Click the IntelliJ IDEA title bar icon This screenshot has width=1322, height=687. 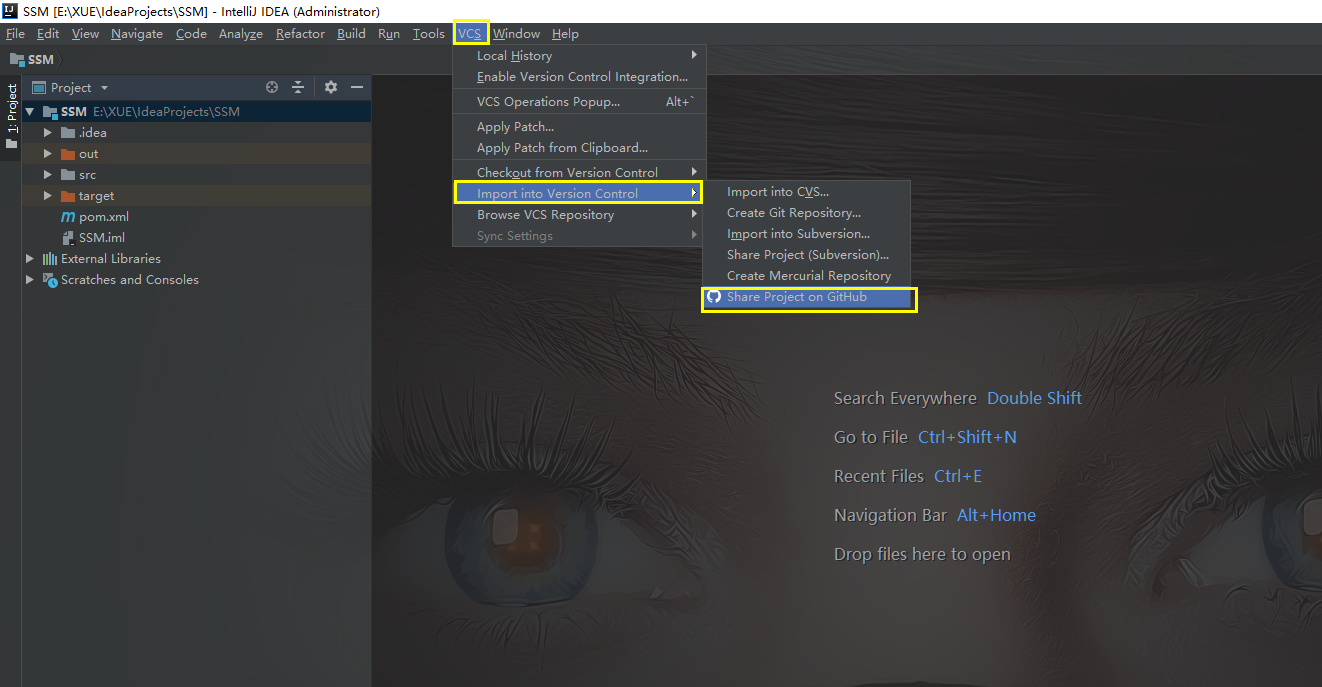click(10, 11)
